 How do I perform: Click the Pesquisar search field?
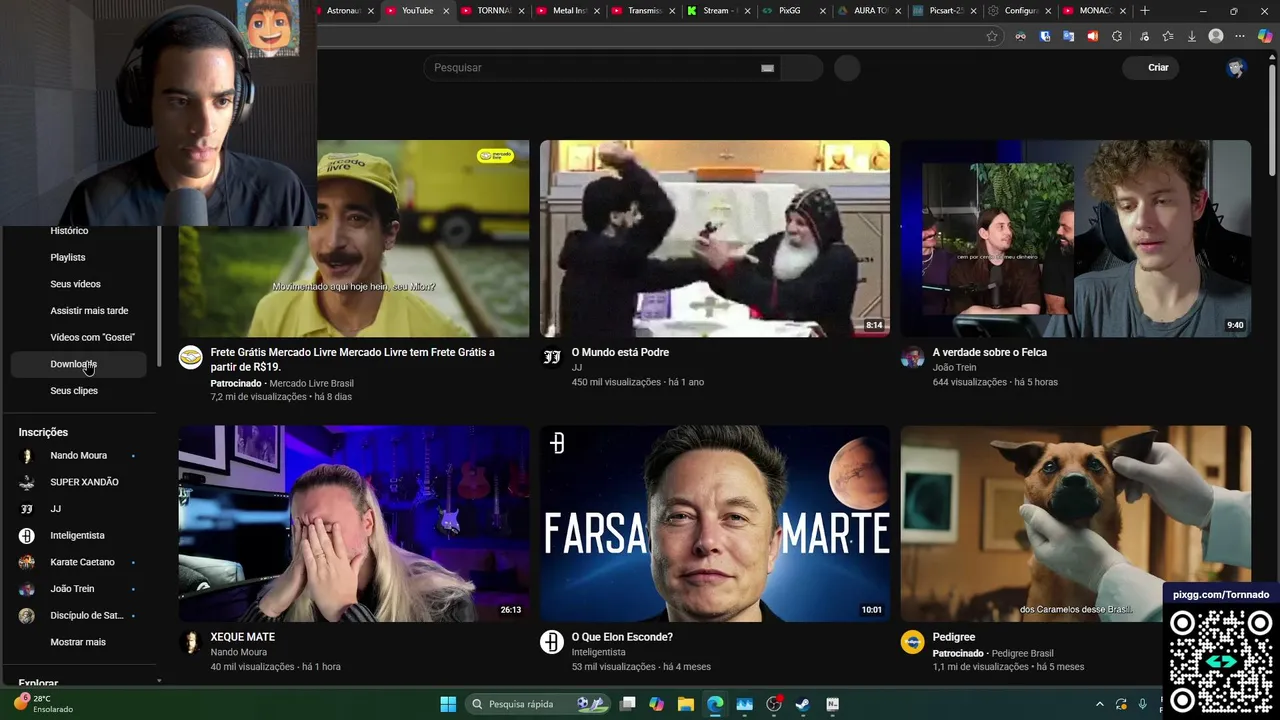[600, 68]
